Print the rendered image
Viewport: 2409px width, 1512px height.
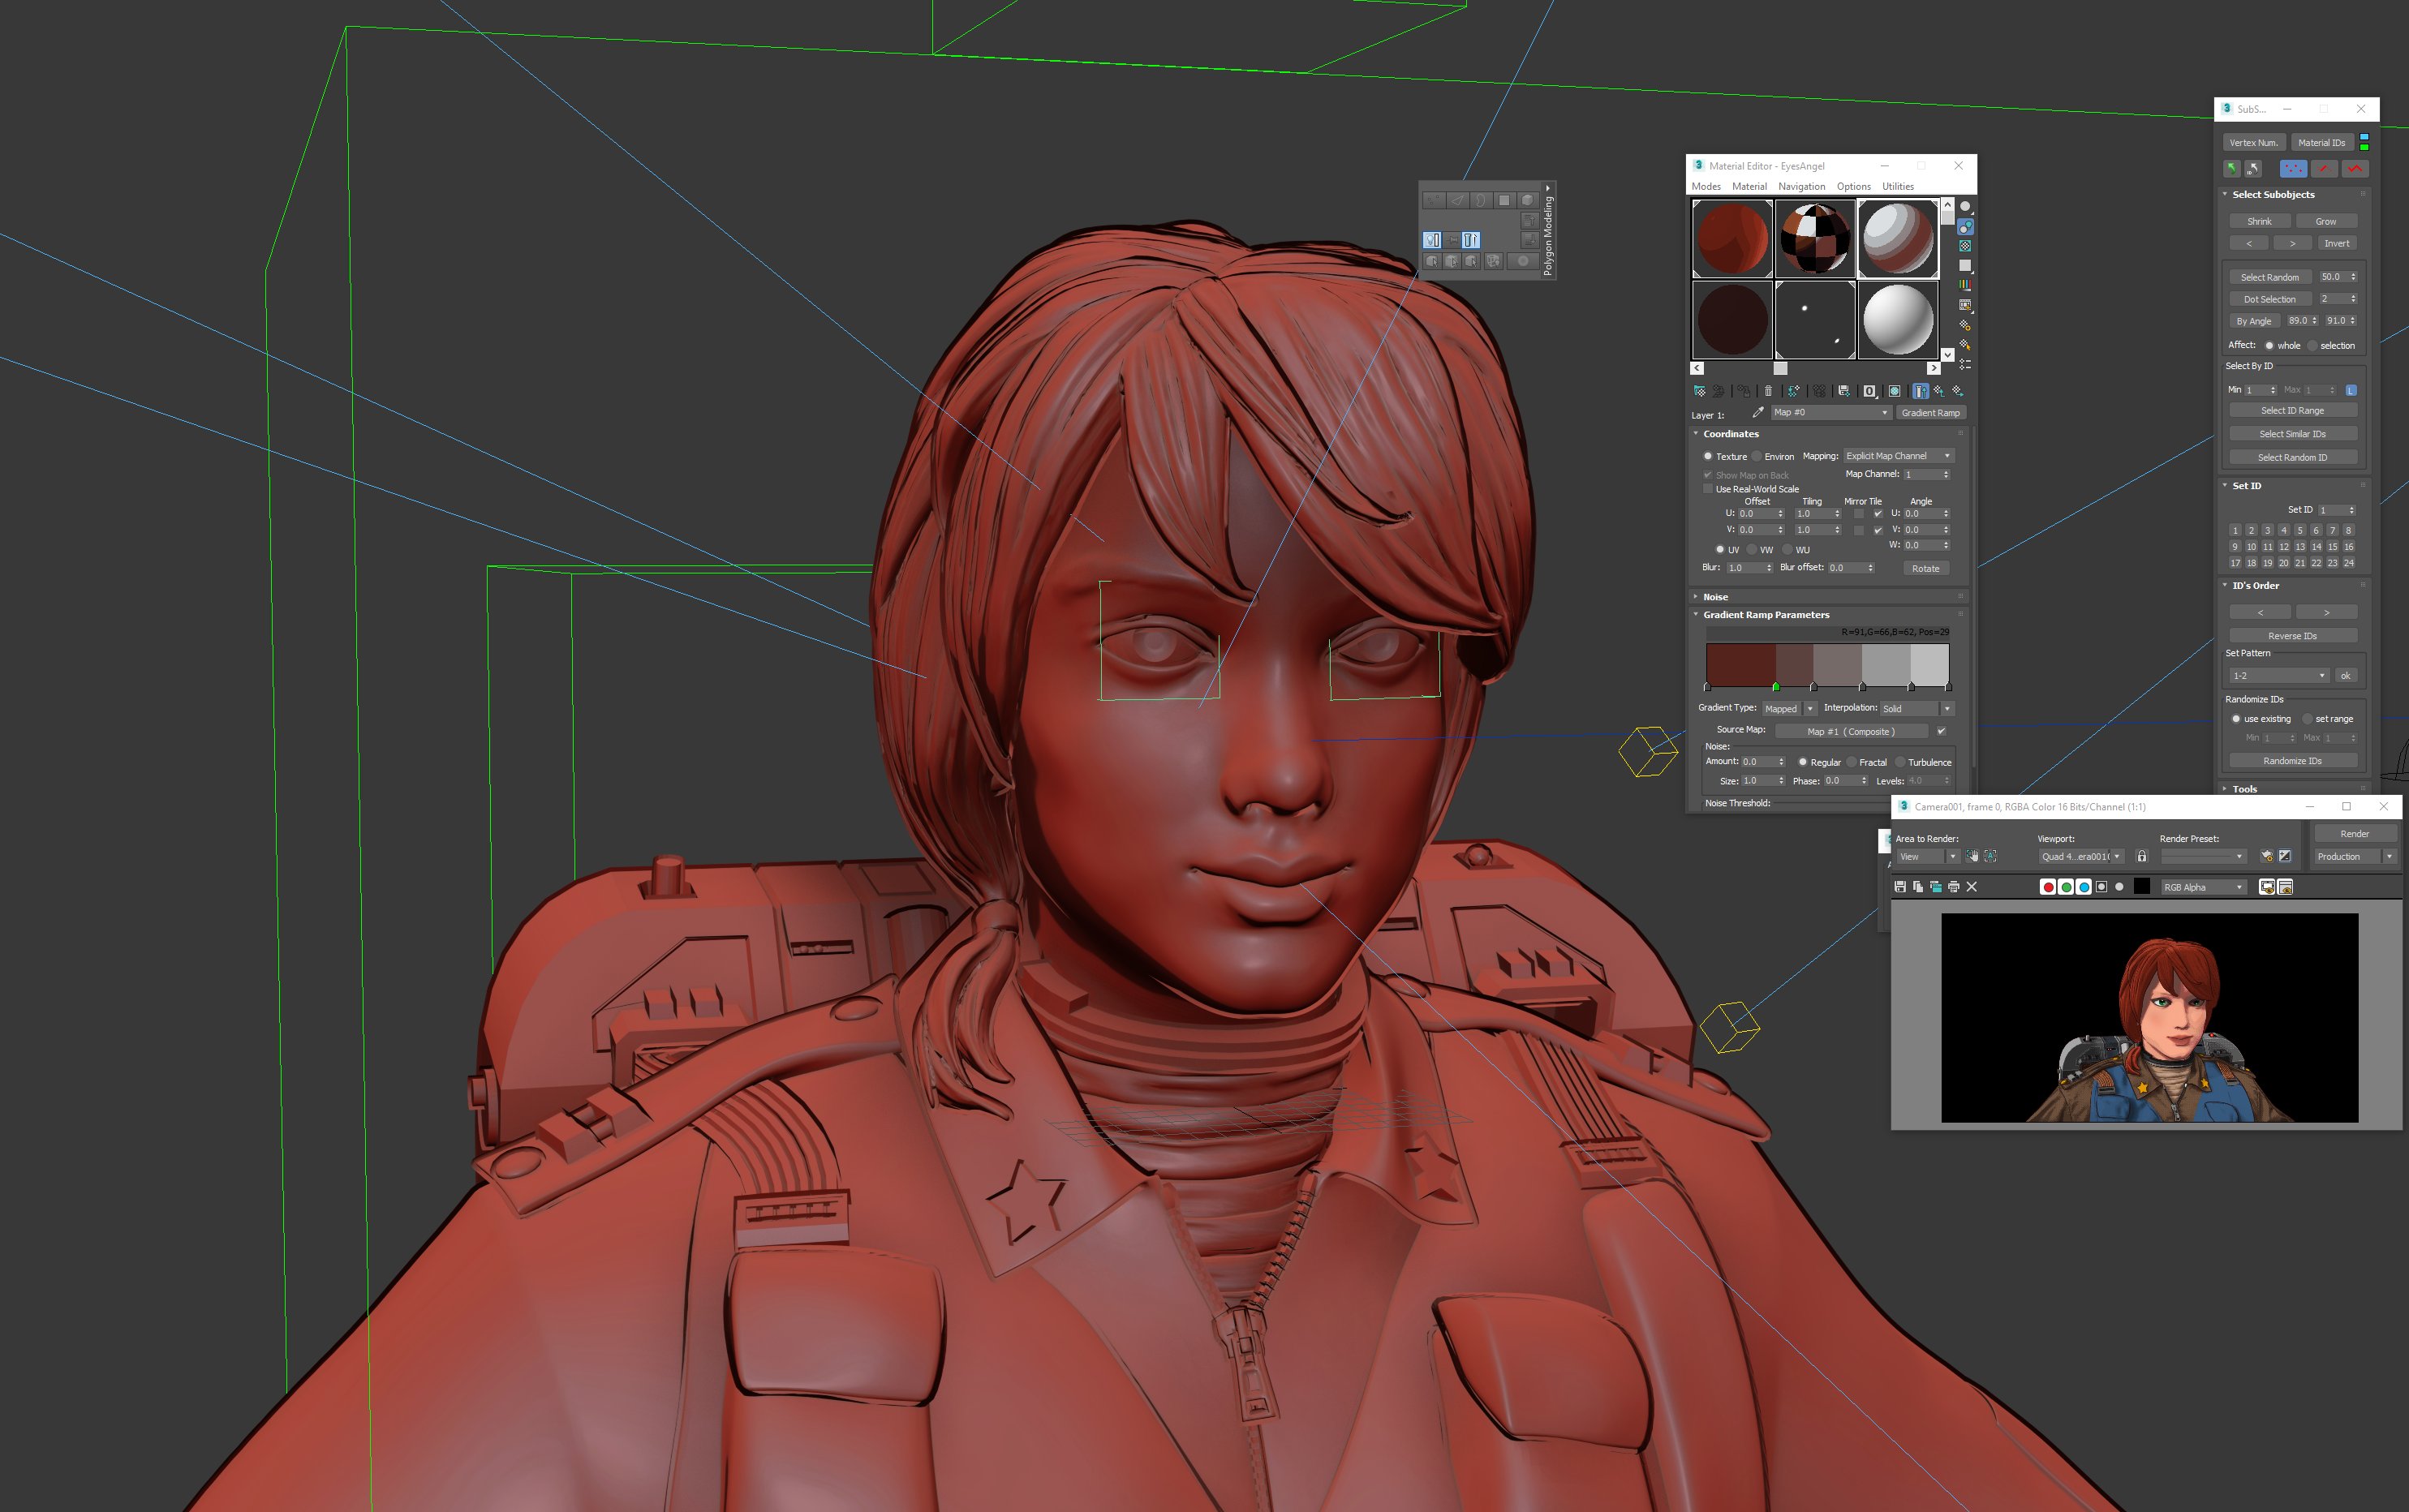[x=1954, y=887]
